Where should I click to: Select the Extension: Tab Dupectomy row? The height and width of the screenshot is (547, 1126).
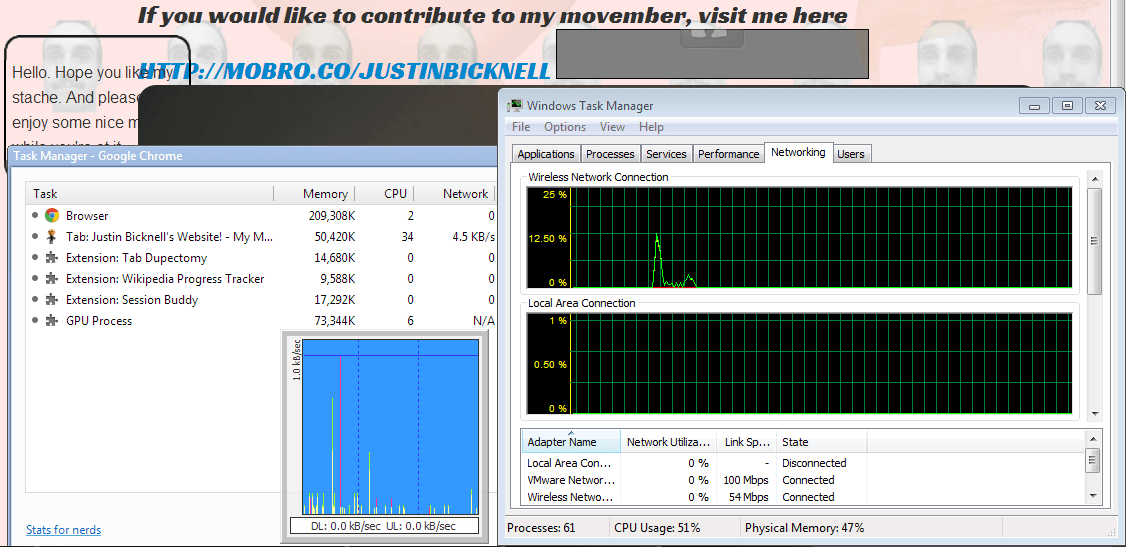click(x=261, y=258)
